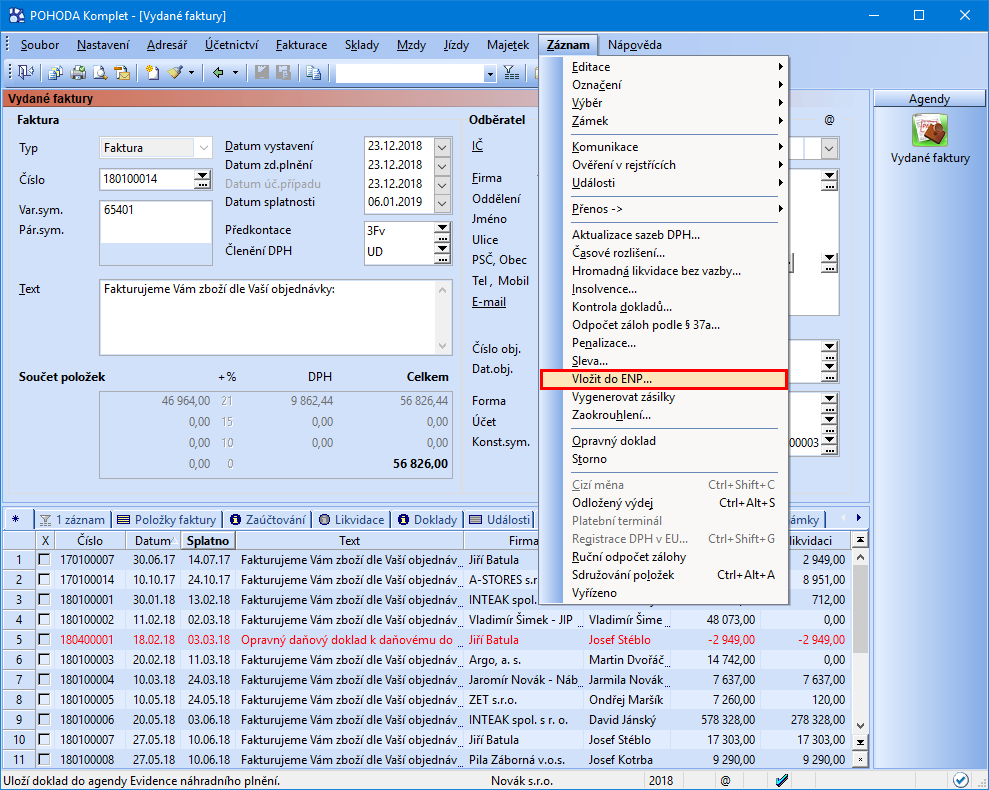Create a new record with the new-document icon

pos(152,73)
